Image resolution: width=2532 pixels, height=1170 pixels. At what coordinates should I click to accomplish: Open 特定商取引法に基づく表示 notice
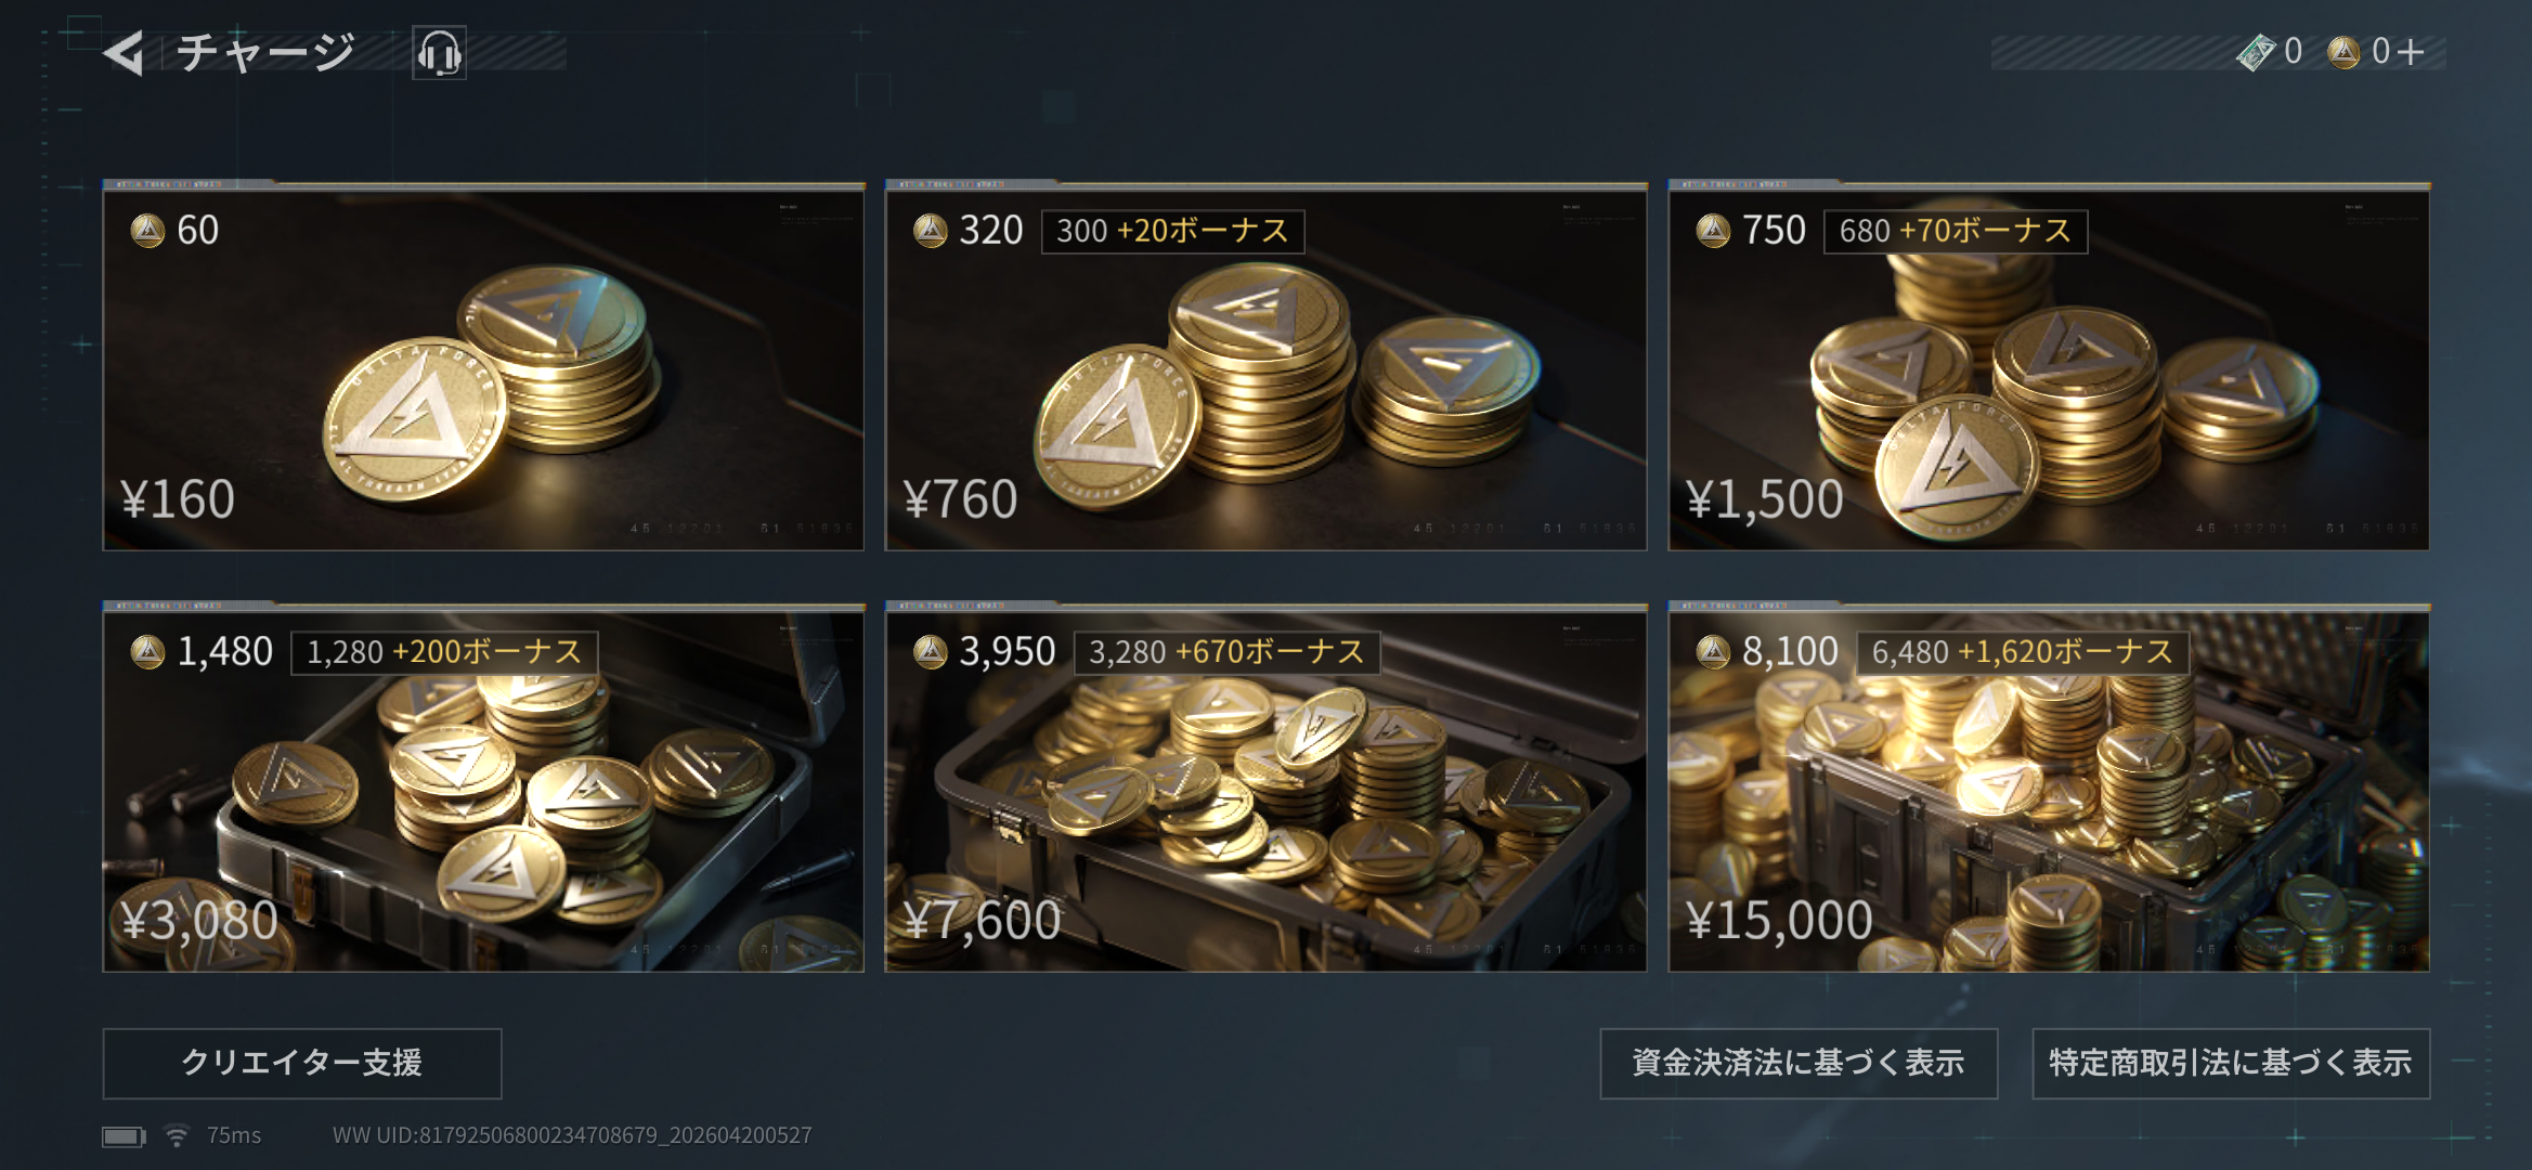click(2231, 1063)
